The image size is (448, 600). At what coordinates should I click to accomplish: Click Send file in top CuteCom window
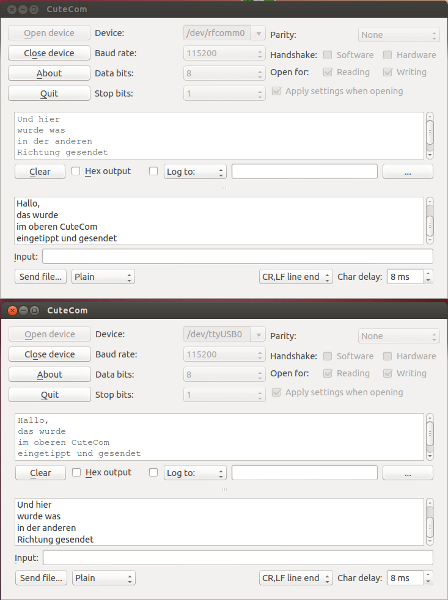pos(40,277)
